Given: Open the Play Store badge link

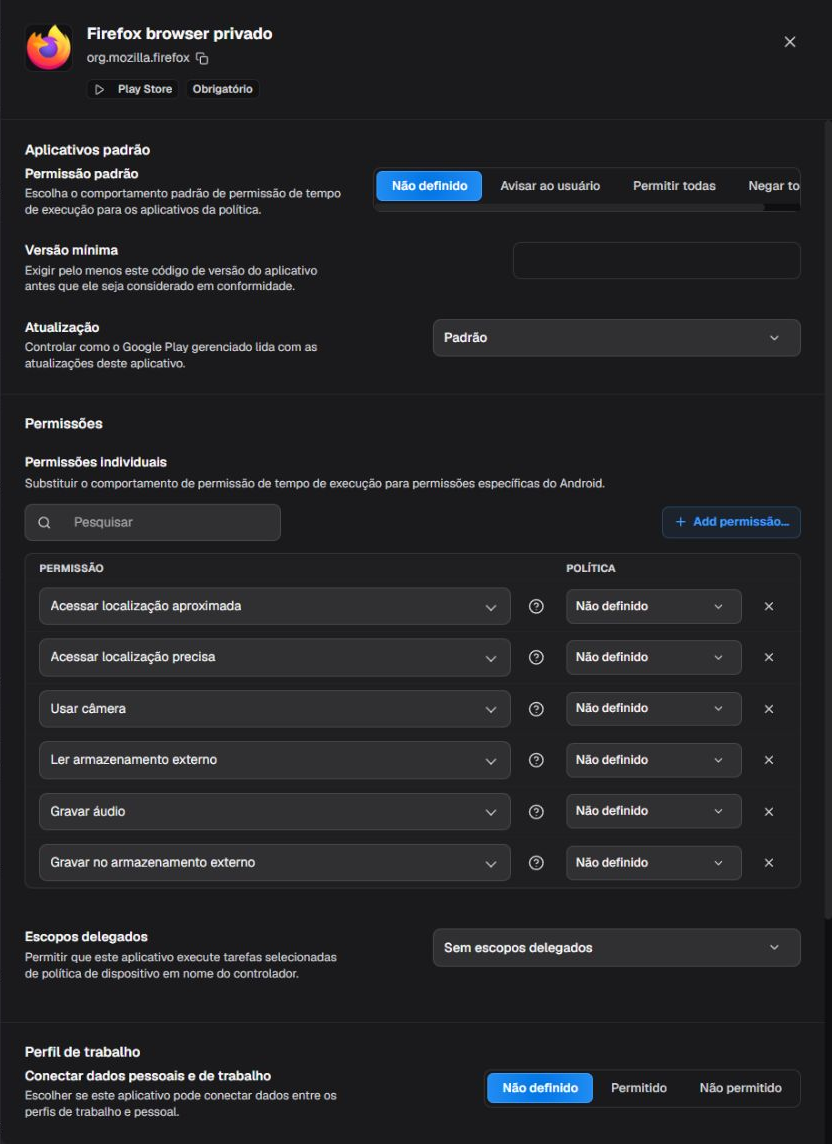Looking at the screenshot, I should tap(133, 89).
